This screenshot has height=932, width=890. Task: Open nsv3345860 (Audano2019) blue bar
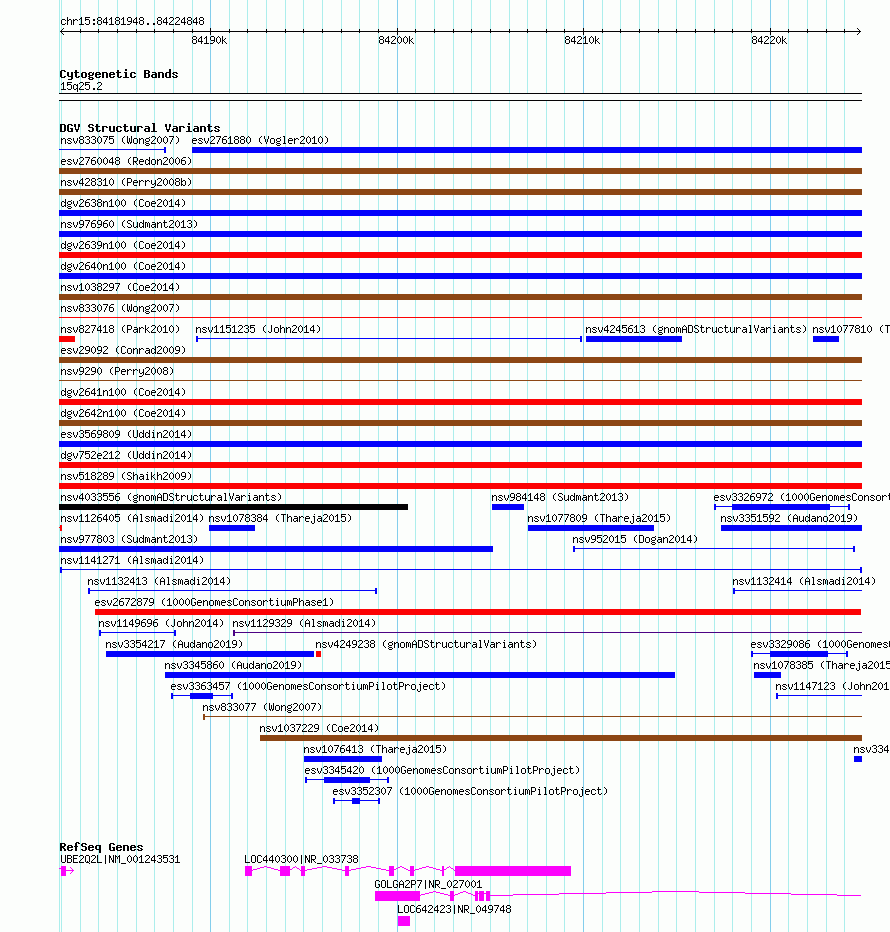click(x=420, y=675)
